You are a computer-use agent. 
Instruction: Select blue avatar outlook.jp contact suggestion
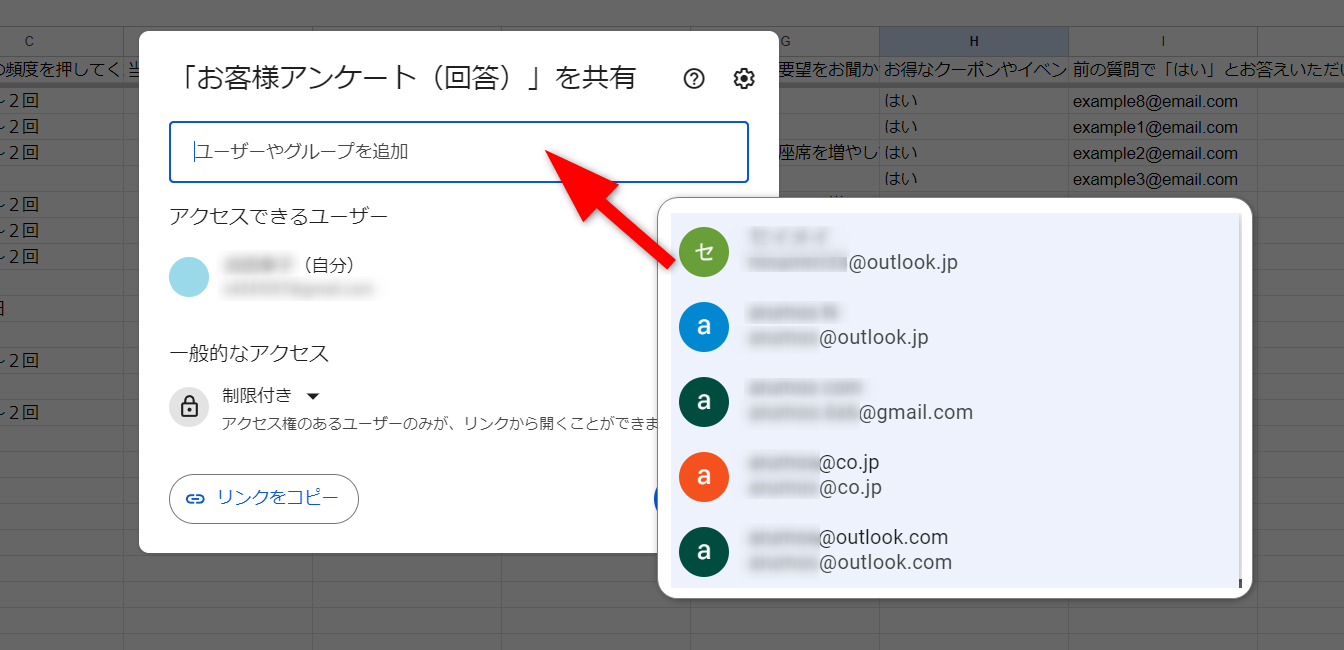pyautogui.click(x=704, y=326)
